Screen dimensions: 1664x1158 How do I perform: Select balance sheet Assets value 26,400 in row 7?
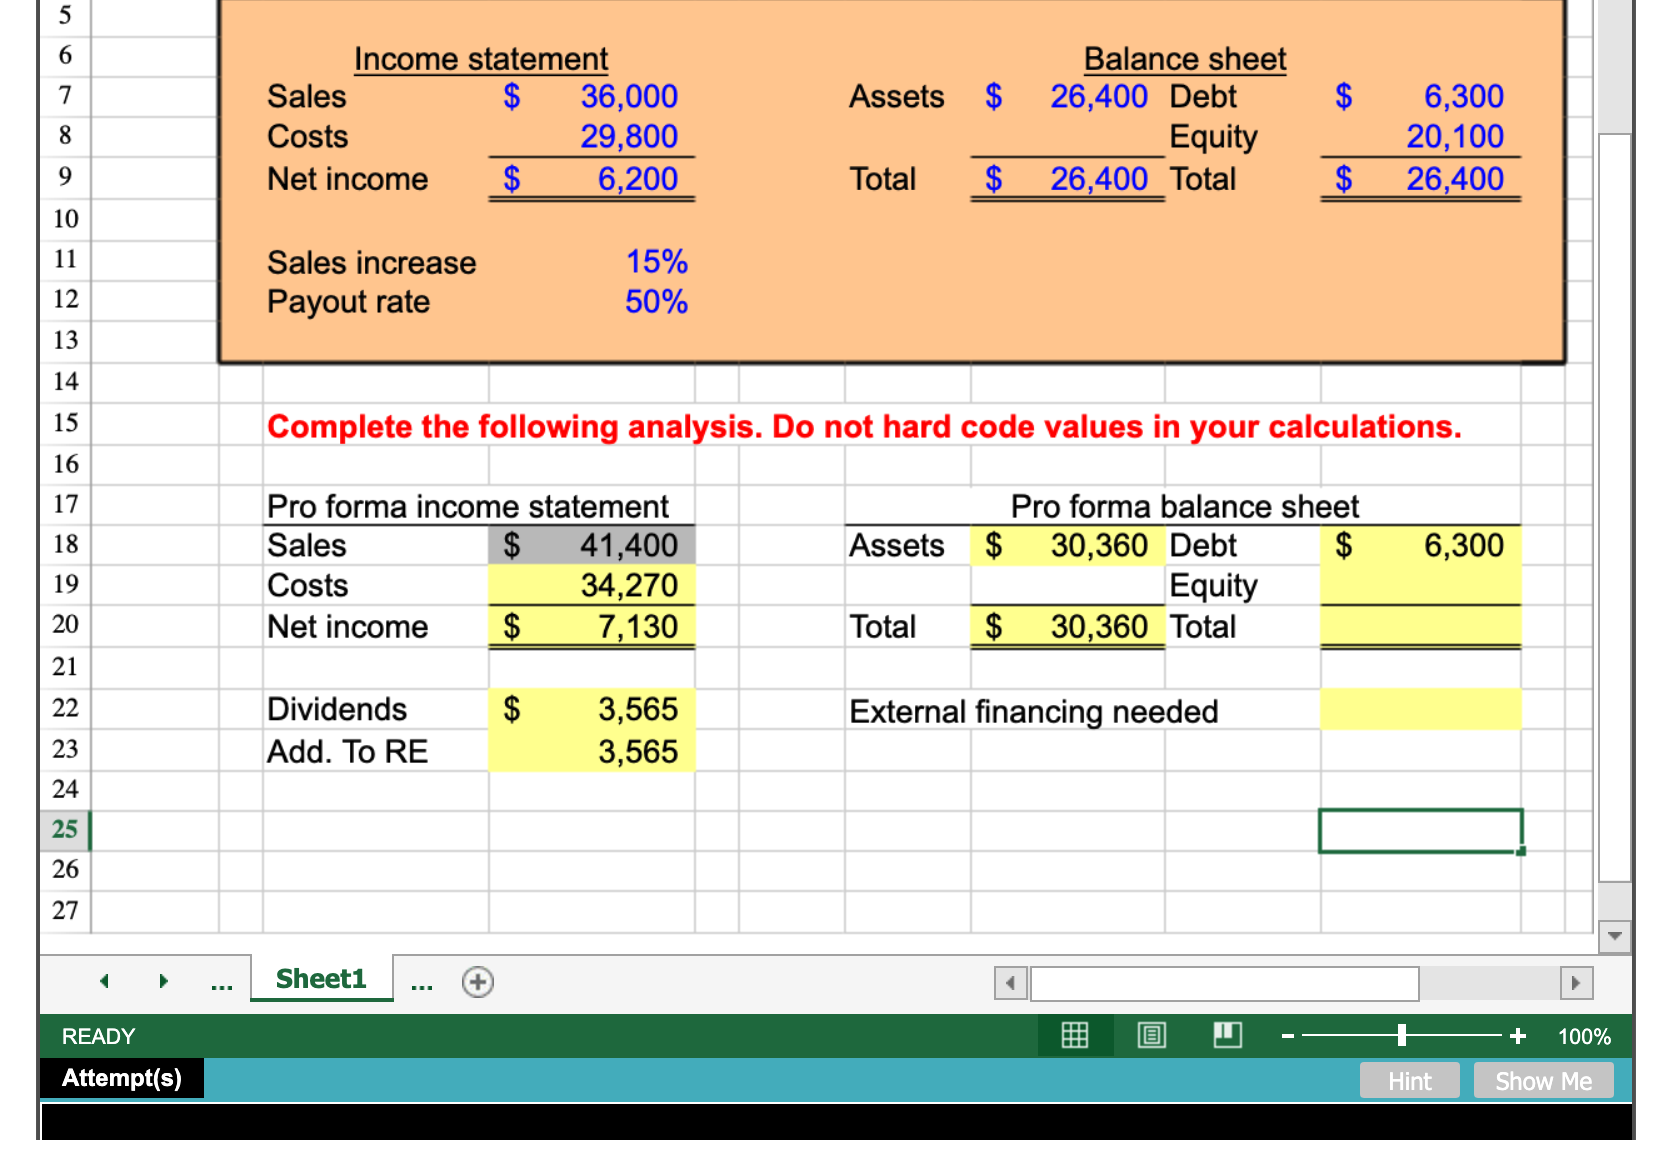point(1067,96)
